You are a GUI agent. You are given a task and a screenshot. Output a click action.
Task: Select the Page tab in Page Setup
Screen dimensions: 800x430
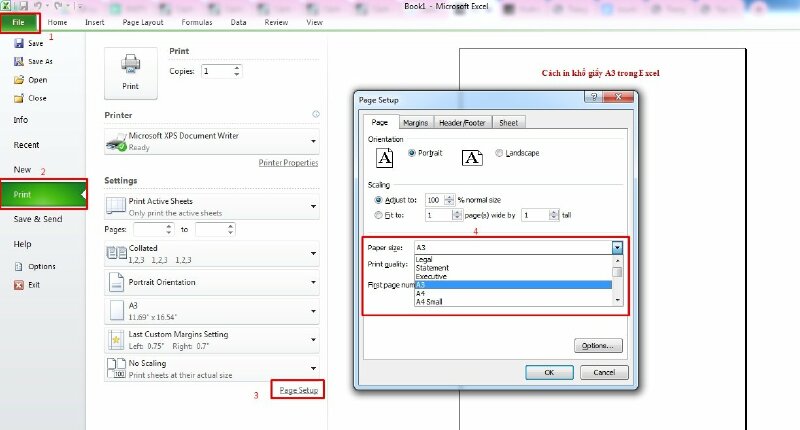point(380,122)
